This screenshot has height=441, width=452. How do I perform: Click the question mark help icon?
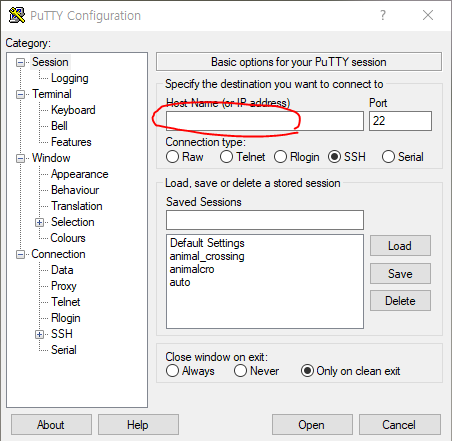383,15
